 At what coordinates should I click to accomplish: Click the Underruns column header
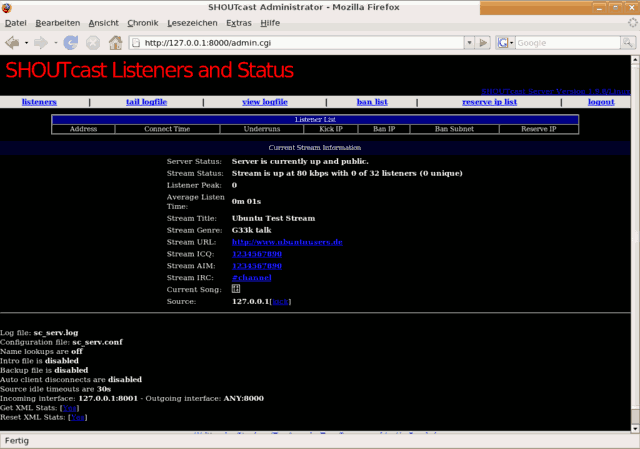262,129
